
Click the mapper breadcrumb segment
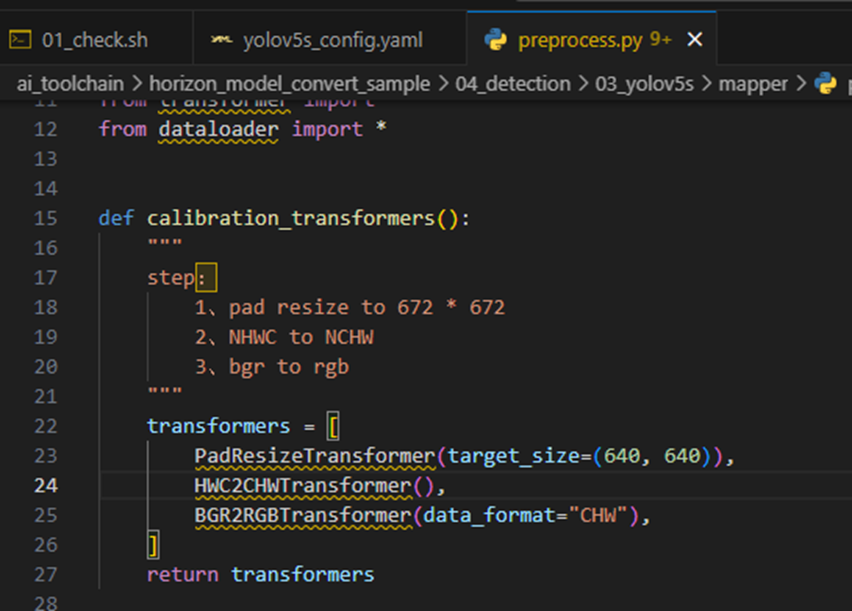(x=753, y=84)
